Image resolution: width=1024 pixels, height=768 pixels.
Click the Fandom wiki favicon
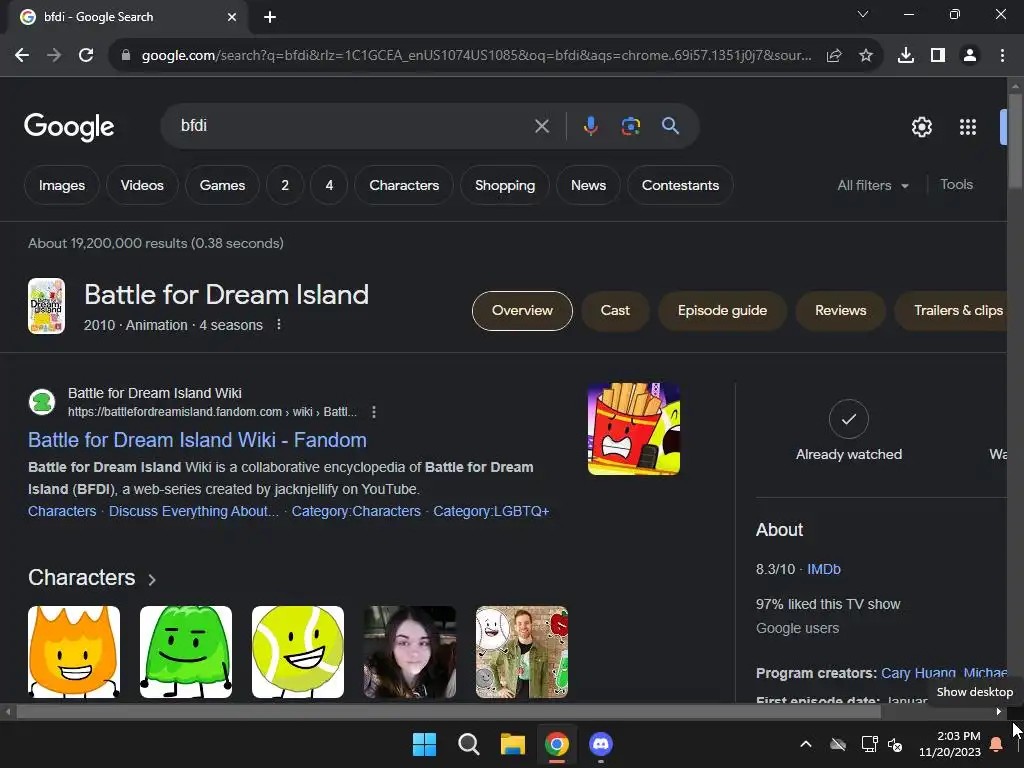pyautogui.click(x=42, y=402)
